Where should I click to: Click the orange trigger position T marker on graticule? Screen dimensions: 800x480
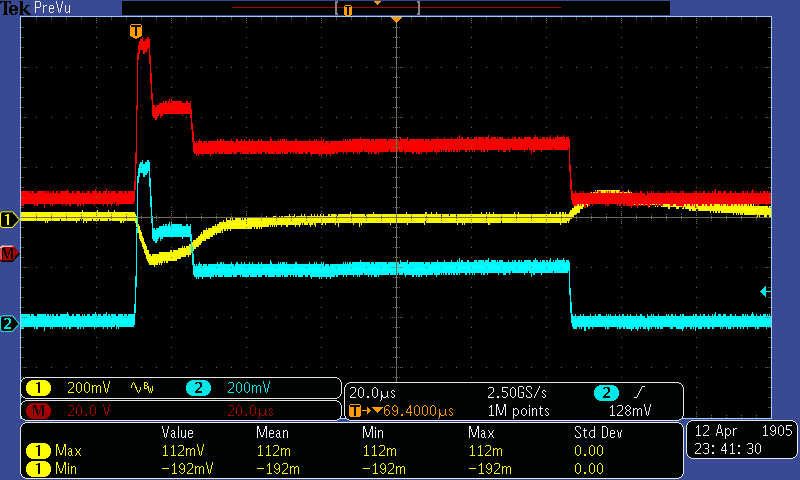tap(137, 31)
